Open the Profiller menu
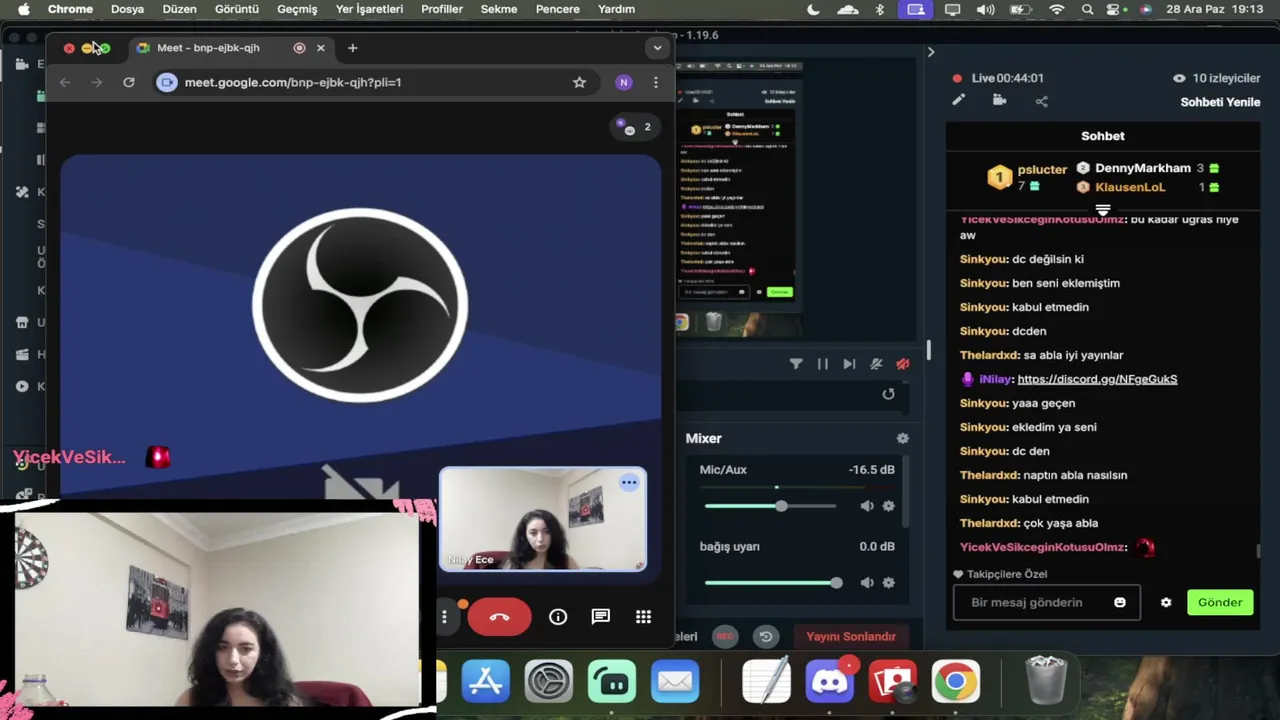Image resolution: width=1280 pixels, height=720 pixels. (x=442, y=9)
